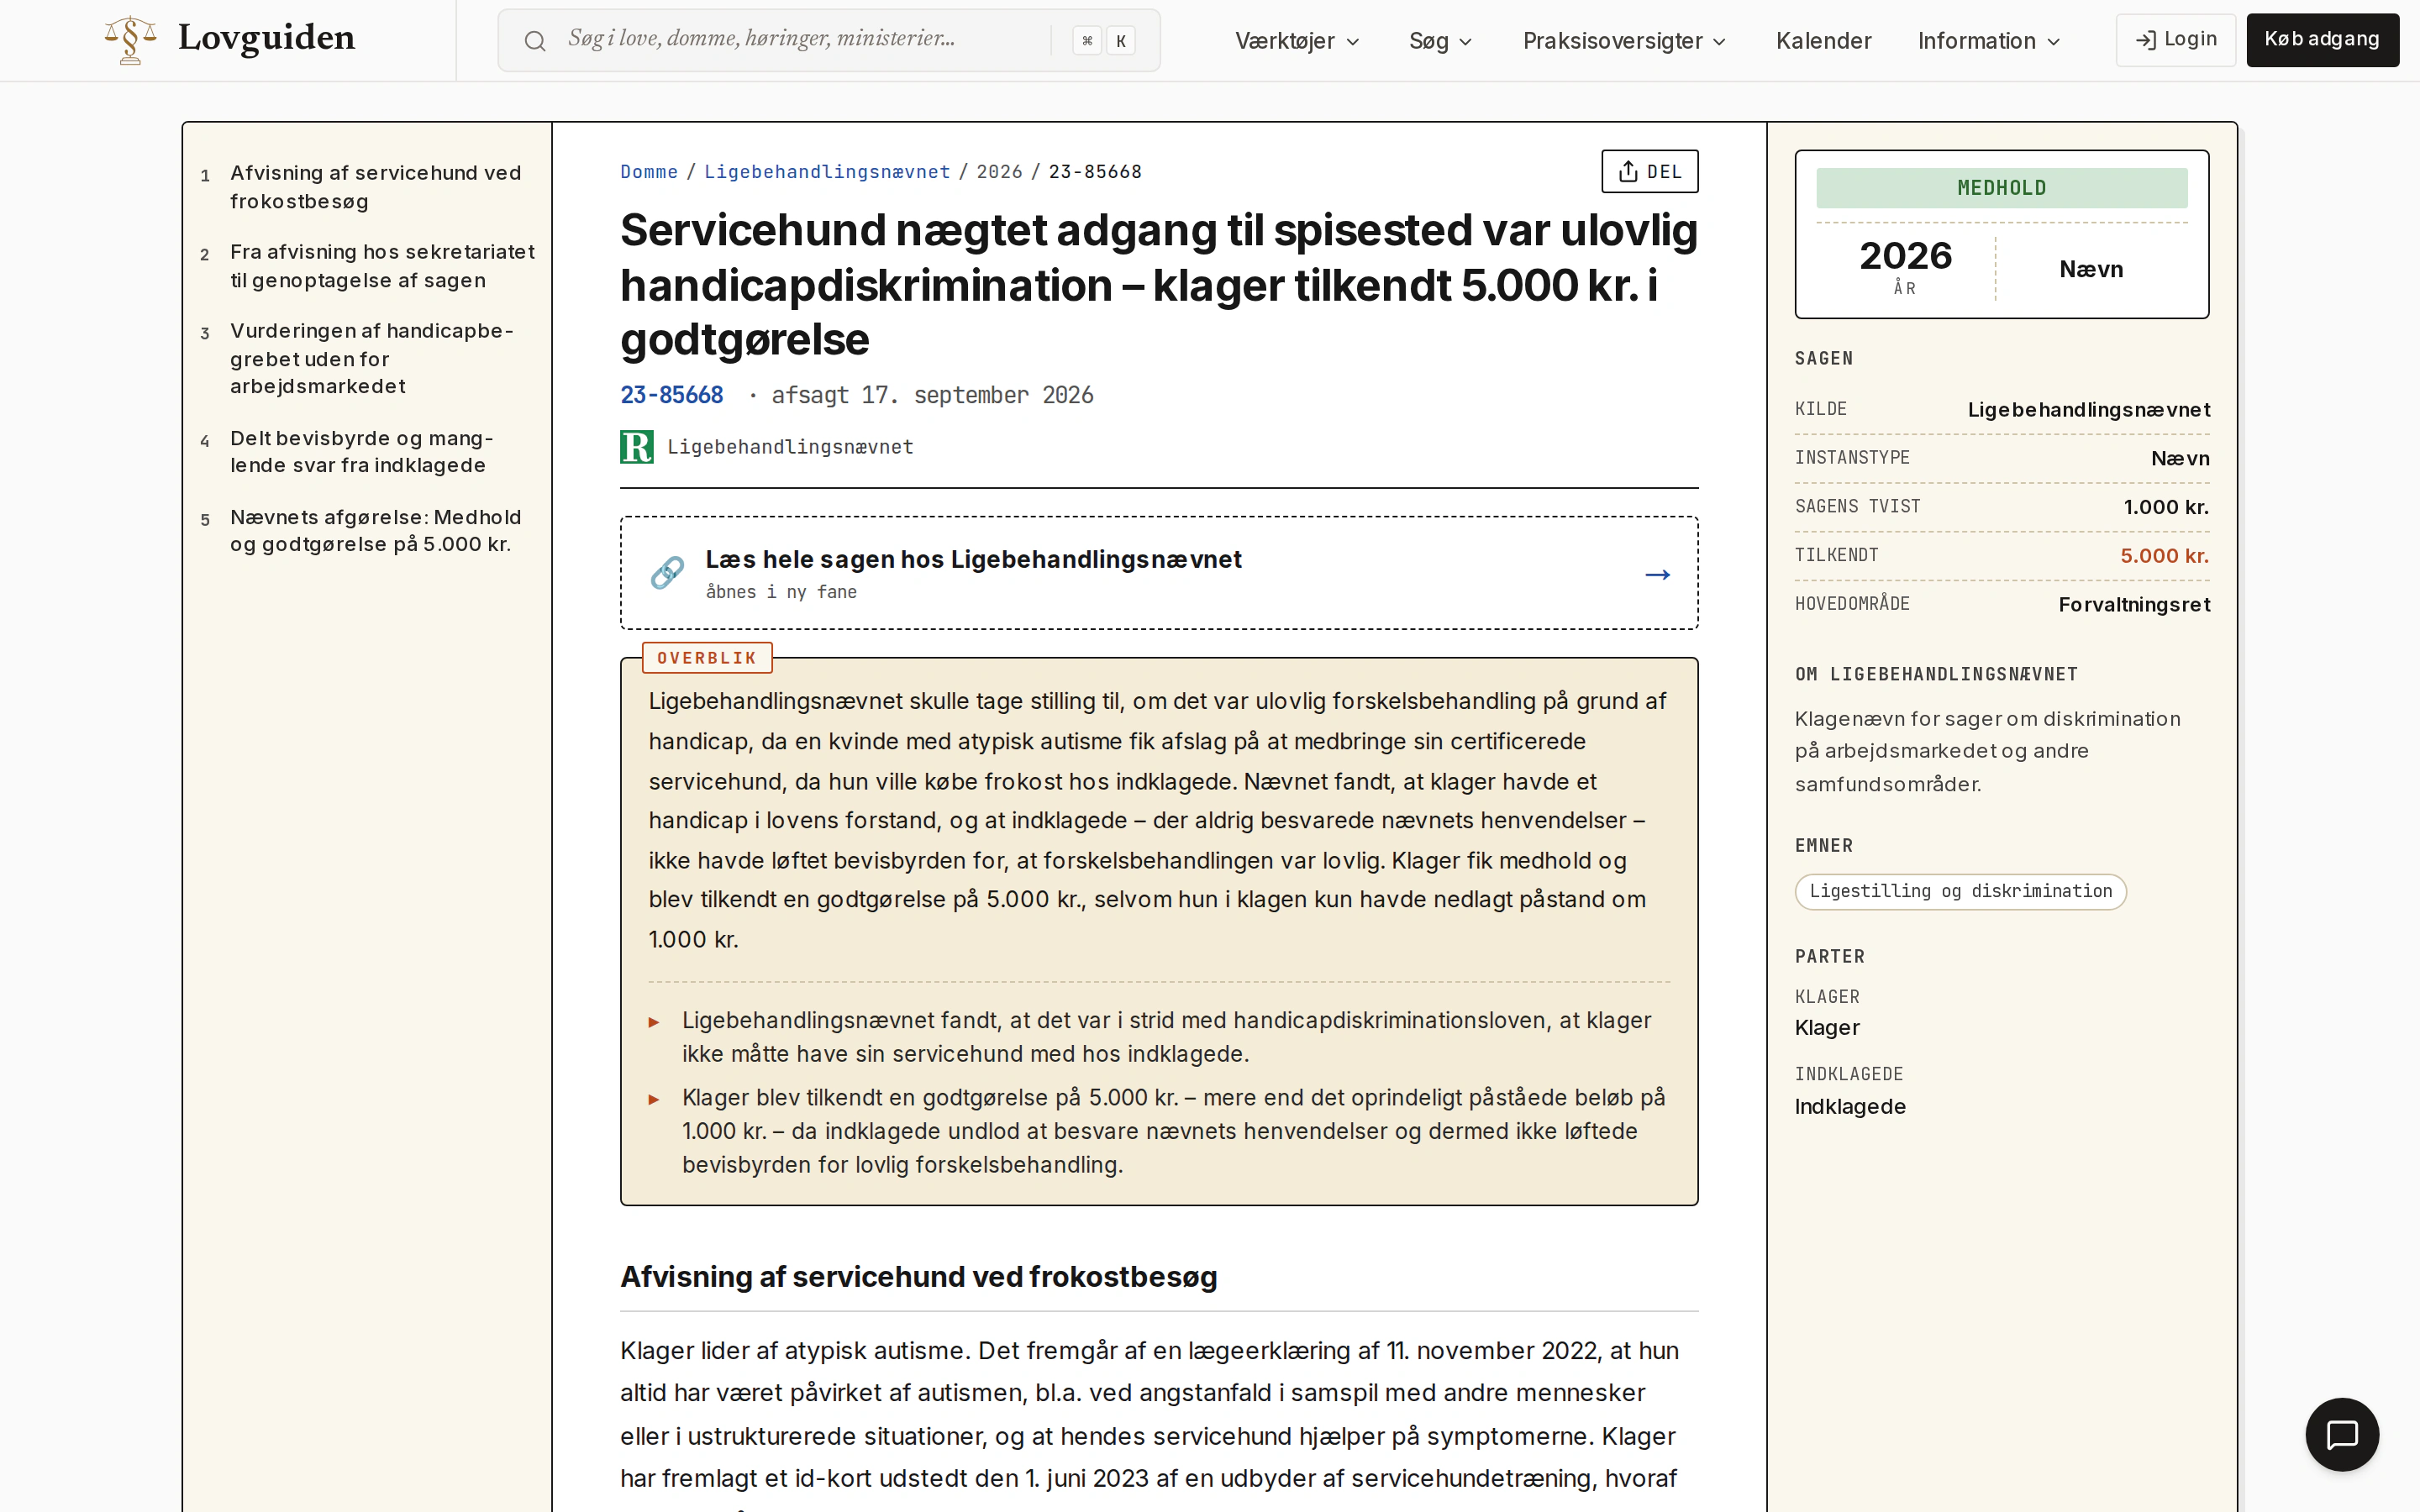Click the chain link icon in source box
Image resolution: width=2420 pixels, height=1512 pixels.
click(667, 573)
